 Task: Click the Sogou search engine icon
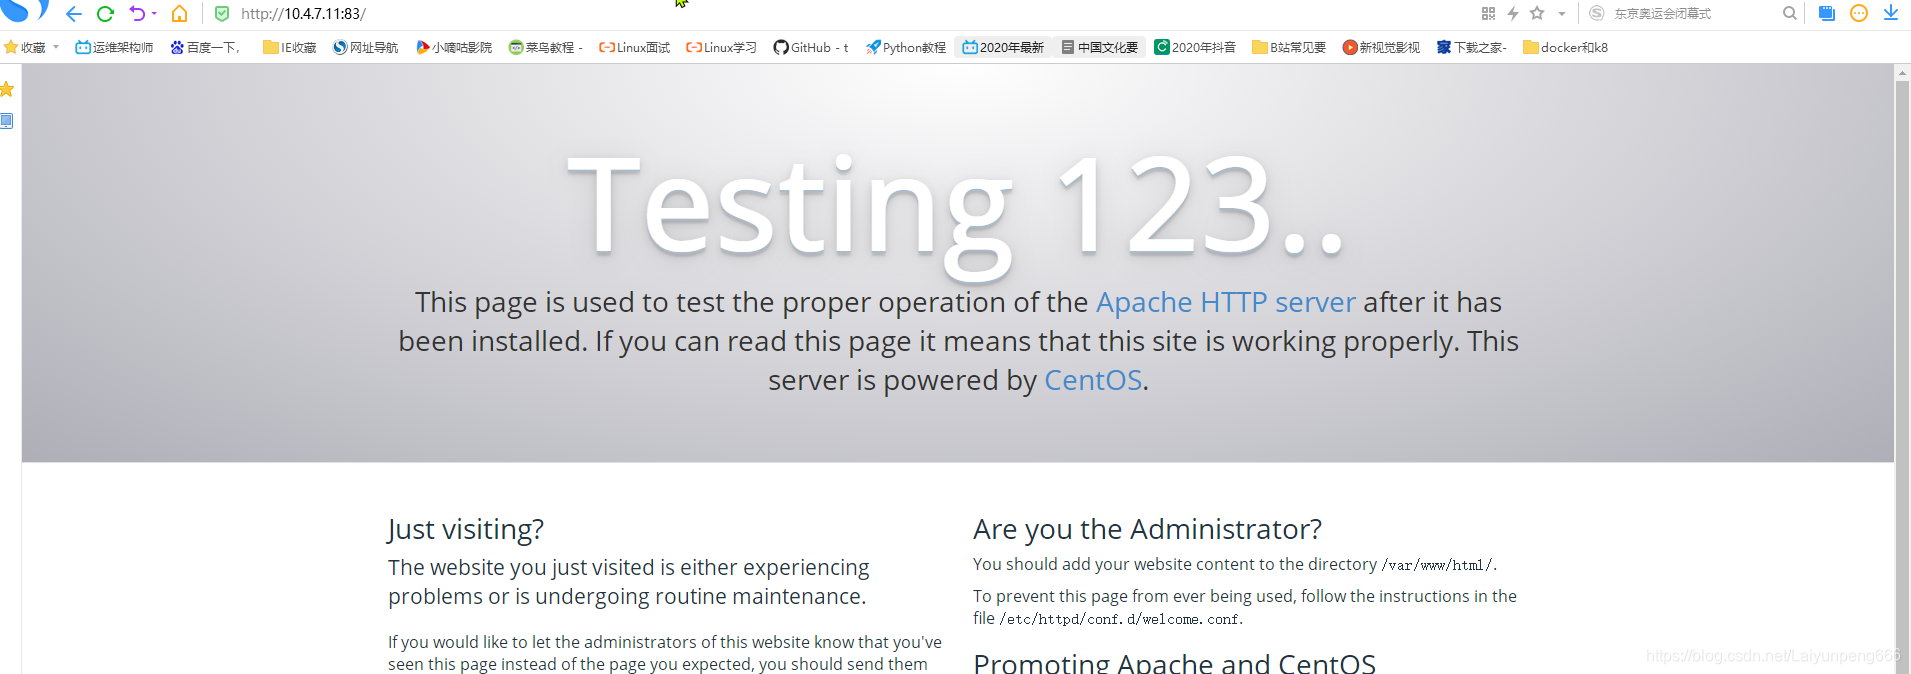coord(1597,13)
